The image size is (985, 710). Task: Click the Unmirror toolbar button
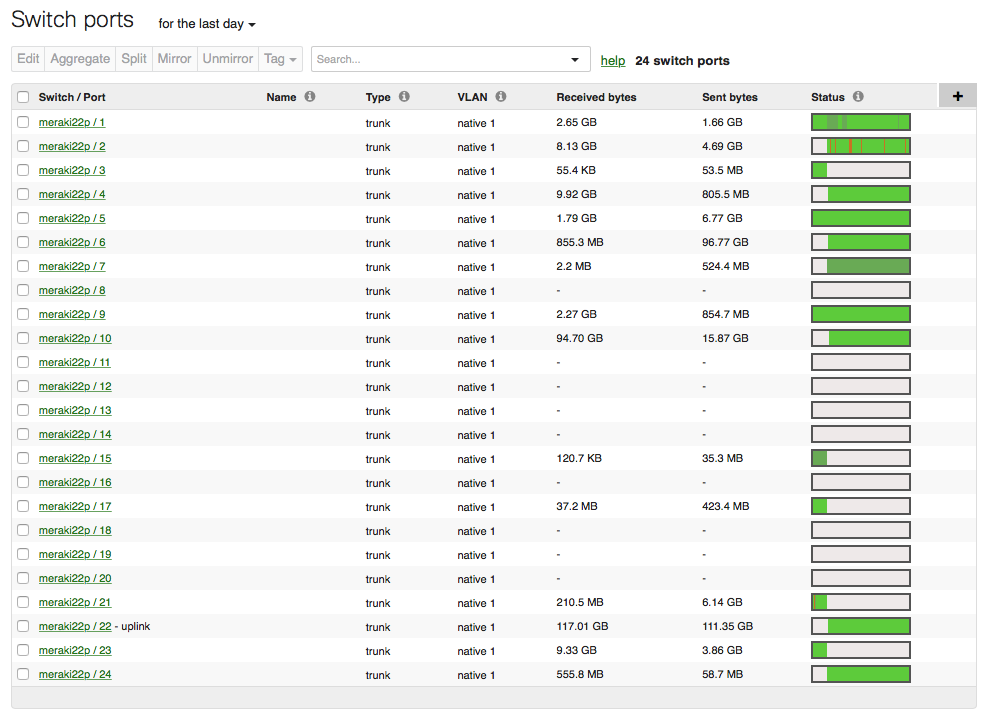coord(227,59)
